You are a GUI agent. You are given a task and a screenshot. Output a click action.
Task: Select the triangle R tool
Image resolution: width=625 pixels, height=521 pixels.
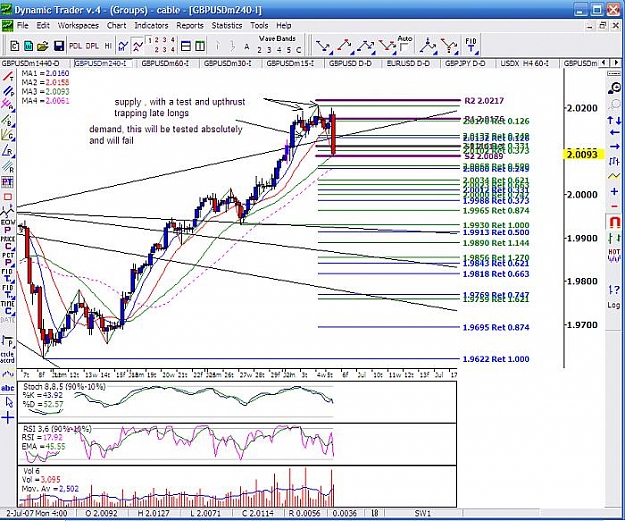(8, 151)
